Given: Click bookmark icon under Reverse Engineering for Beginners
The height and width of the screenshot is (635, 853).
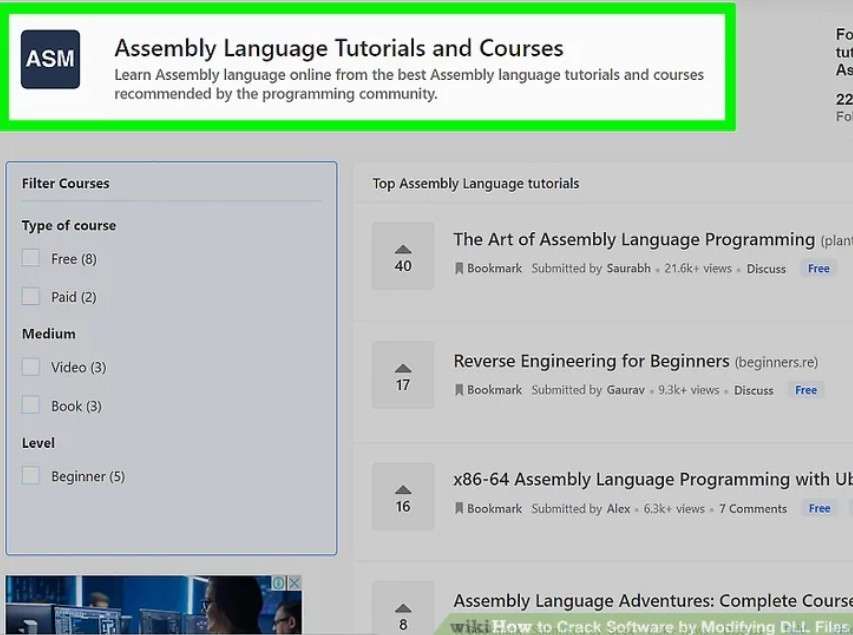Looking at the screenshot, I should point(459,390).
